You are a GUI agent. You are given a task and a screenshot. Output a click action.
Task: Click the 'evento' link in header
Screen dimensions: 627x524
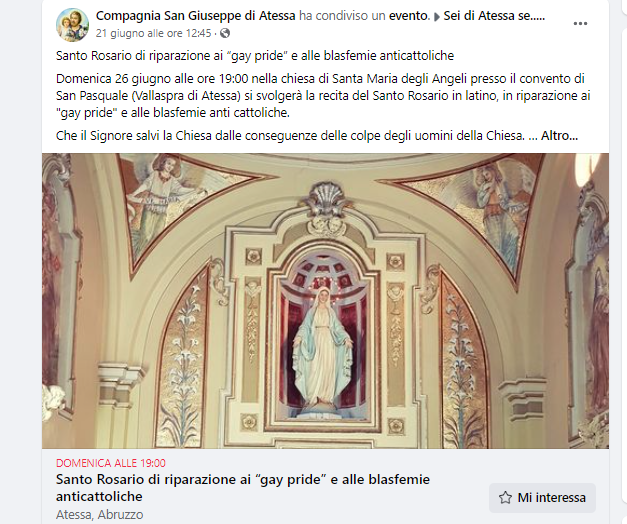(x=409, y=16)
